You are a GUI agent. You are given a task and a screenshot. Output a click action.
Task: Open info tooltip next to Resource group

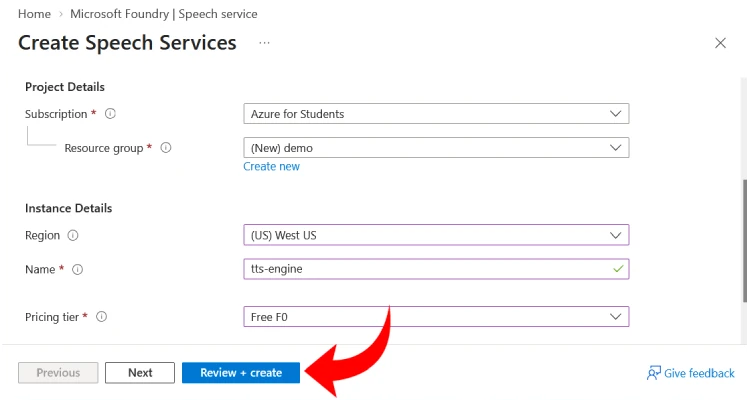[x=165, y=148]
